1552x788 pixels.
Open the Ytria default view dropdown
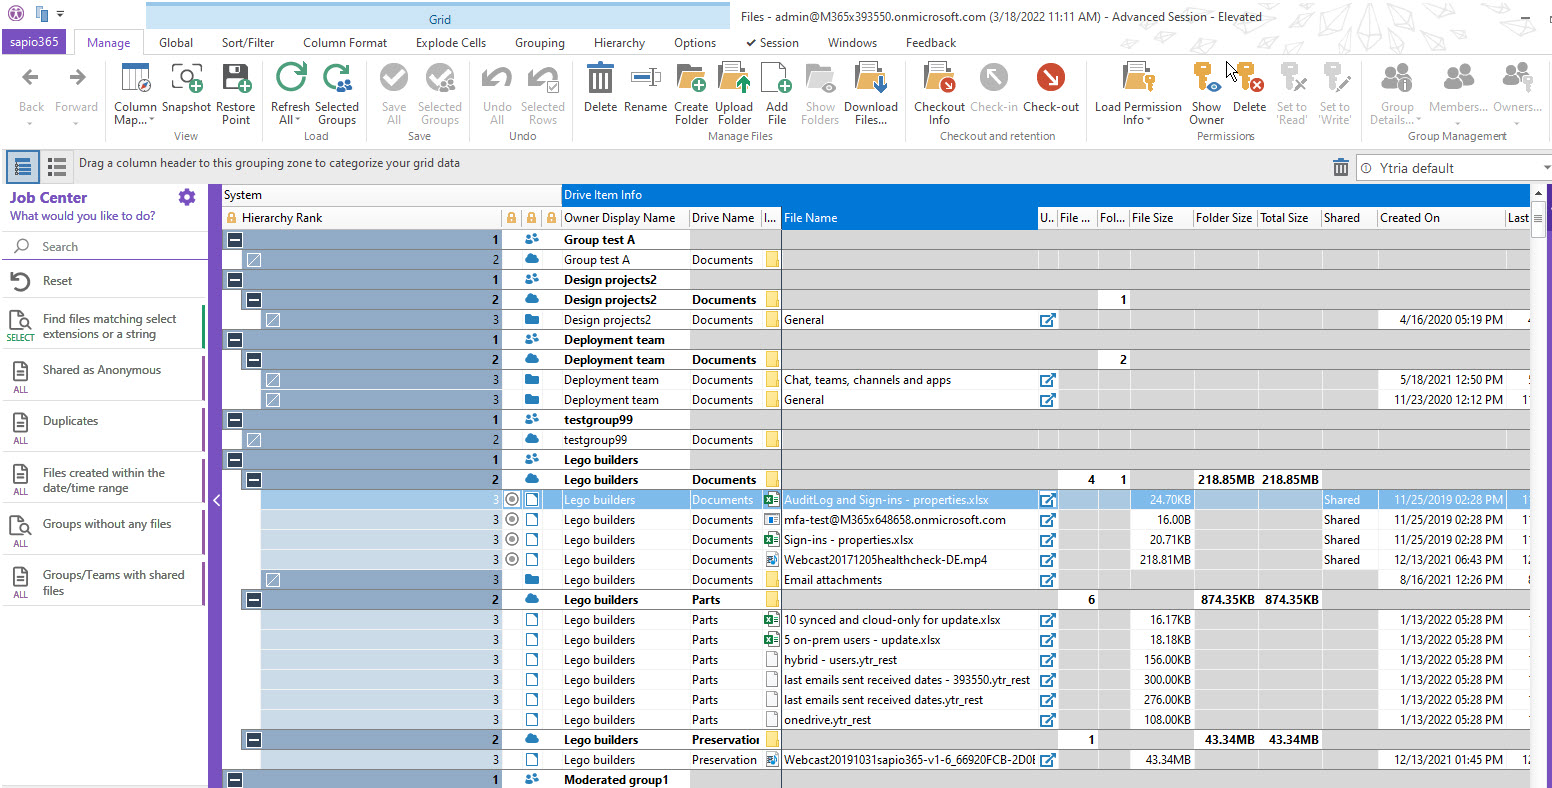(1544, 168)
